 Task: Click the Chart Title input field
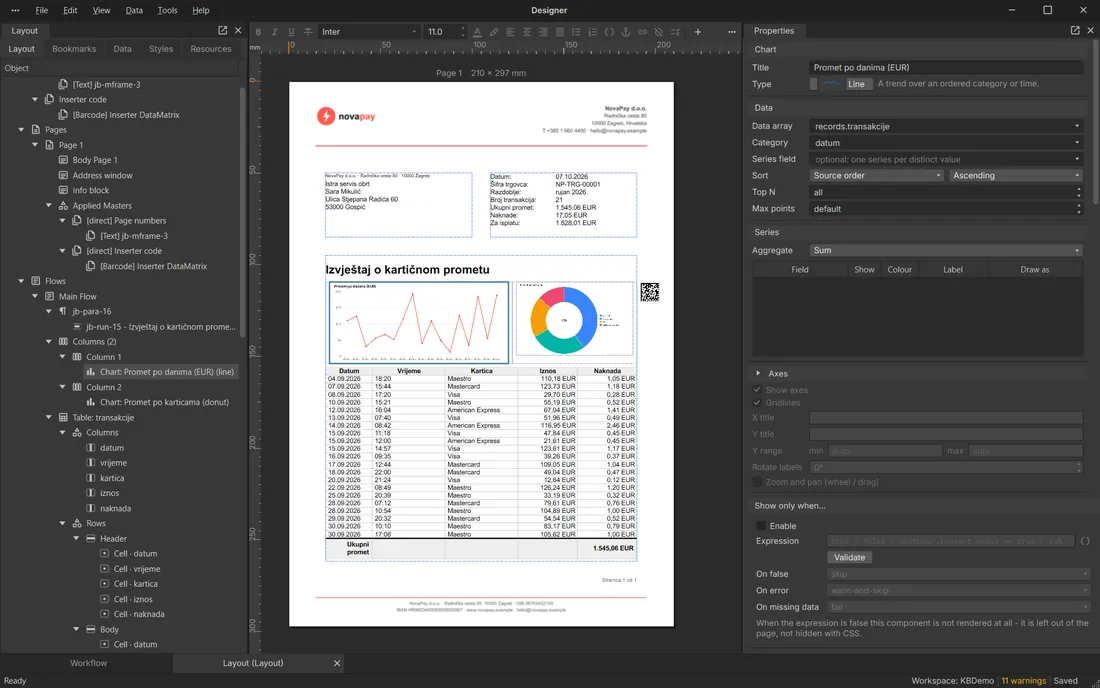[x=946, y=67]
